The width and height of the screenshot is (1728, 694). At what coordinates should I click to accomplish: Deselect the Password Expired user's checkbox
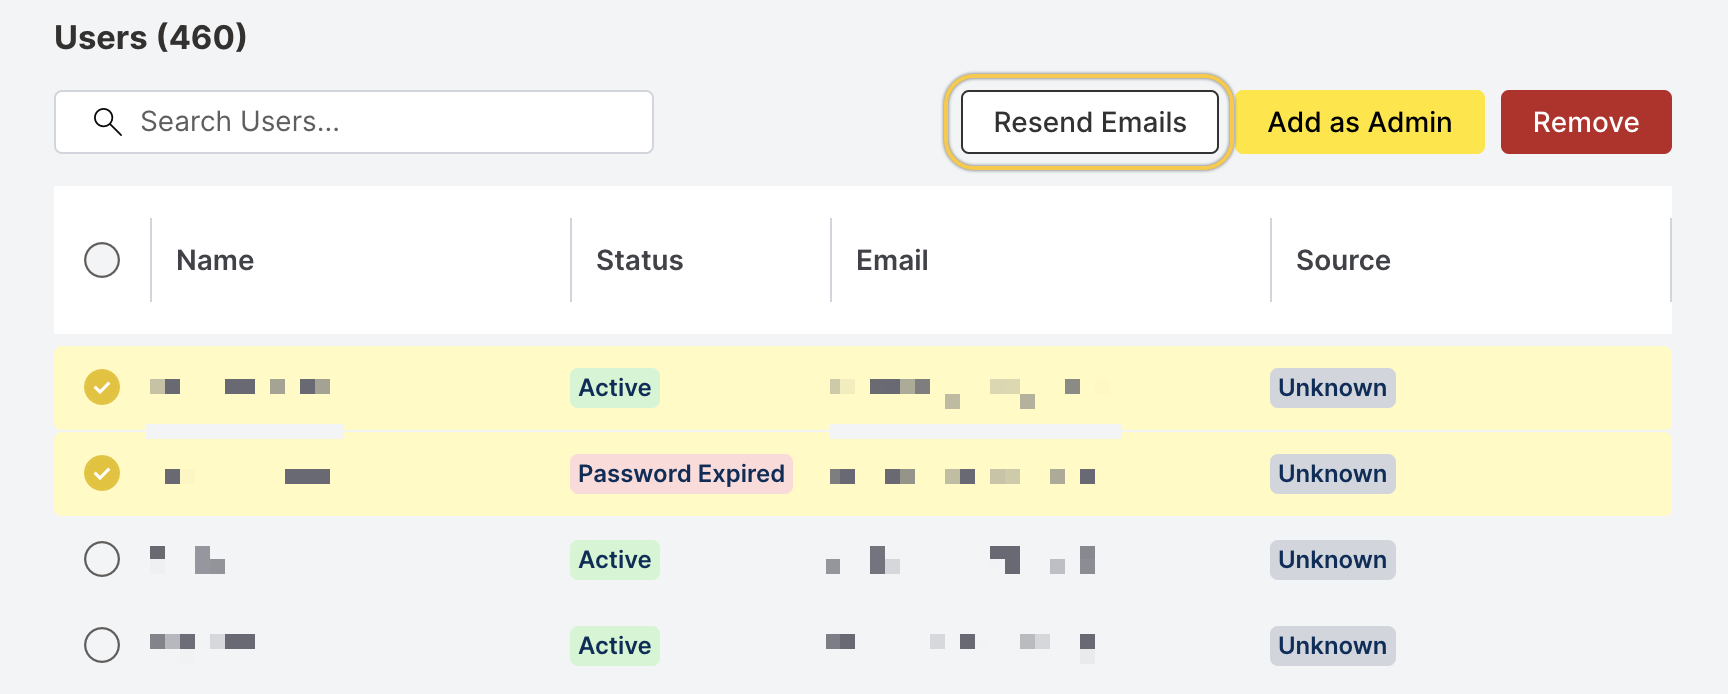click(102, 473)
